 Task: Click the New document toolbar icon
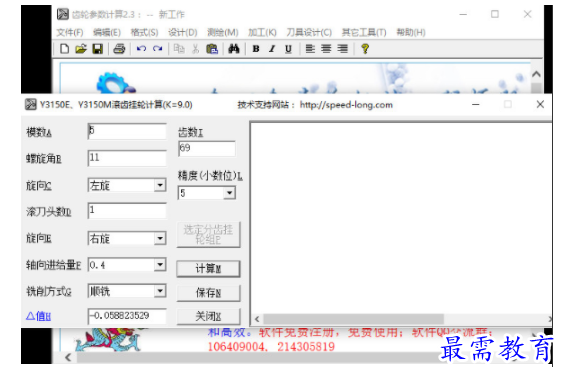tap(65, 48)
